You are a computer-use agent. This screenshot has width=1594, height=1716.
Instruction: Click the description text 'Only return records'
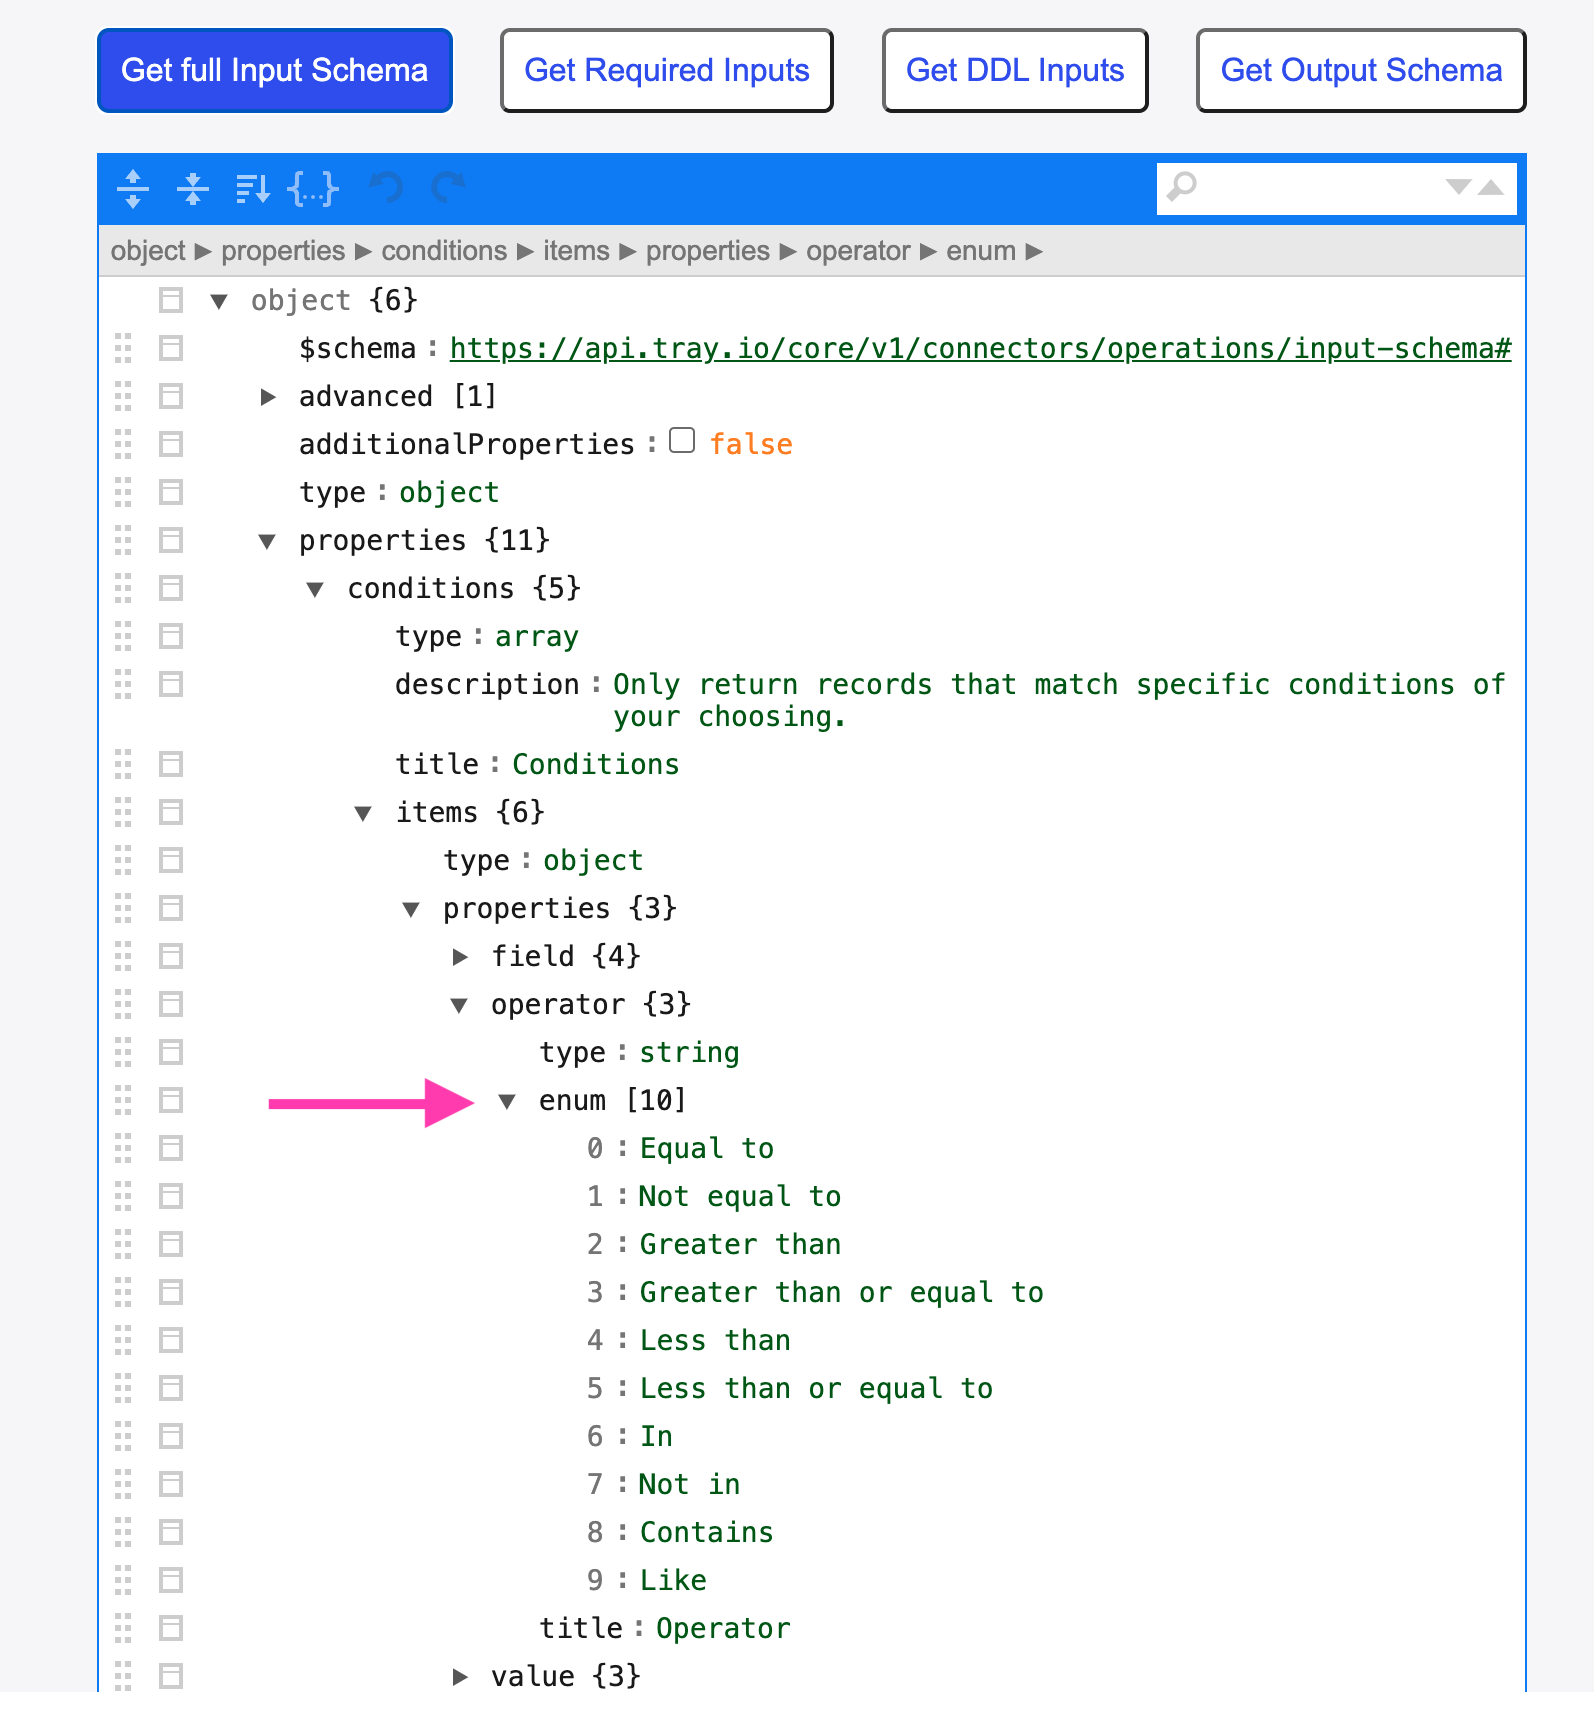[772, 684]
